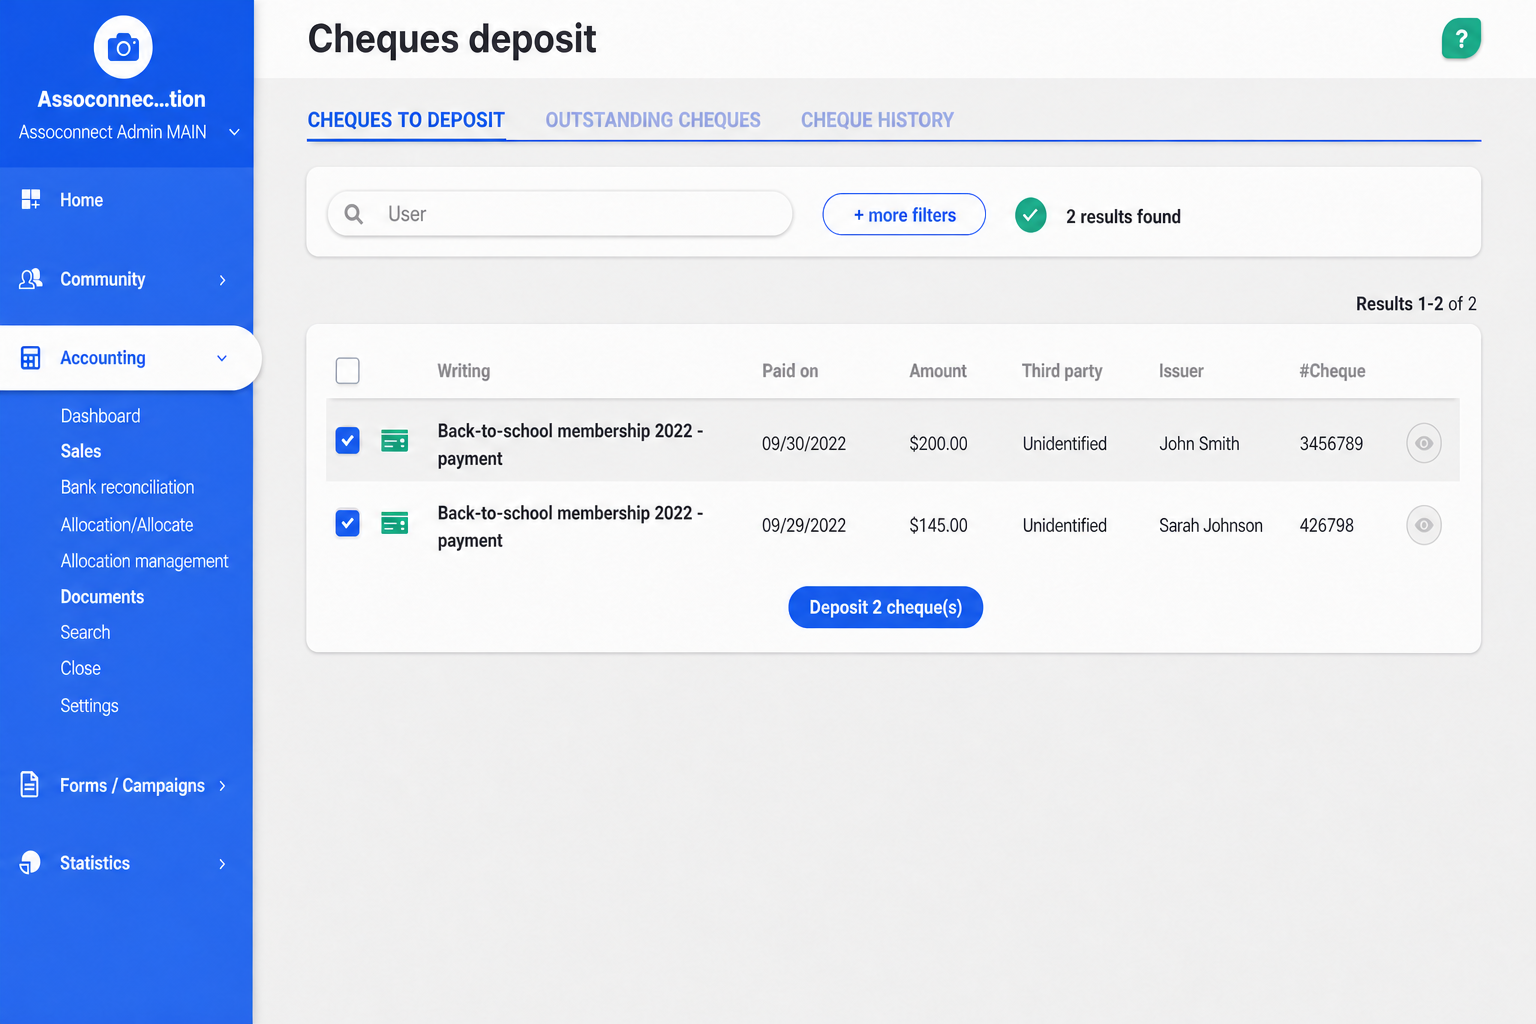This screenshot has height=1024, width=1536.
Task: Click the John Smith cheque icon
Action: 395,441
